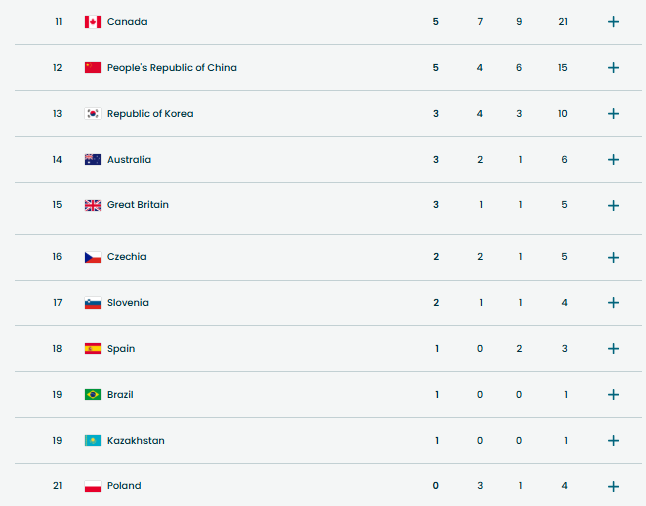Open the Australia country link
The width and height of the screenshot is (646, 506).
[x=129, y=160]
